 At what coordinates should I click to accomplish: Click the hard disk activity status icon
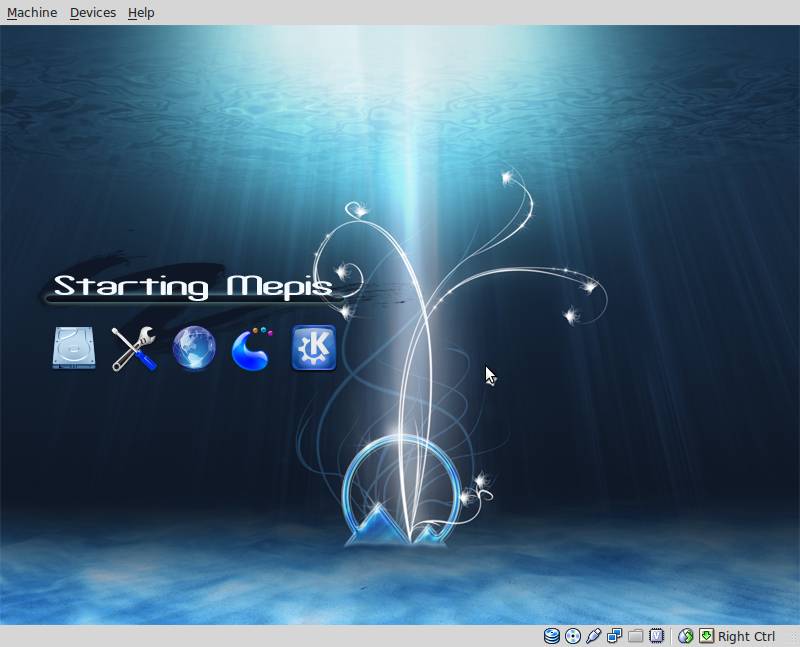(552, 636)
